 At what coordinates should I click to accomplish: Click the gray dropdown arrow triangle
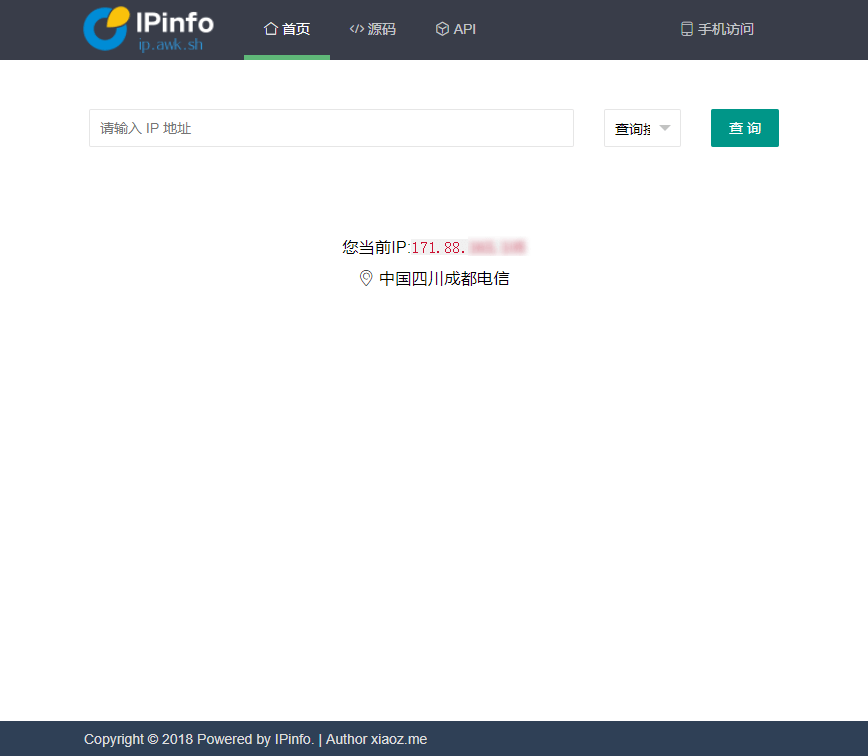tap(665, 128)
